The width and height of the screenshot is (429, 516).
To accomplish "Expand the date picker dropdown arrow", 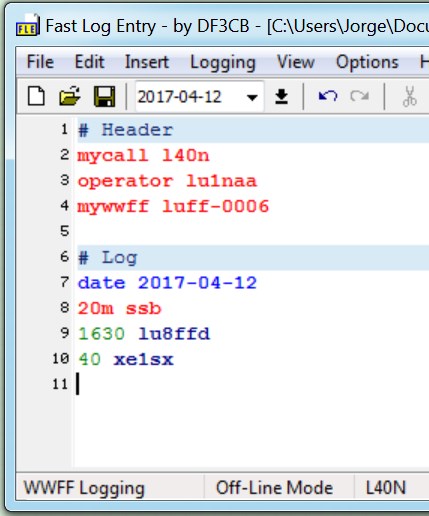I will 252,97.
